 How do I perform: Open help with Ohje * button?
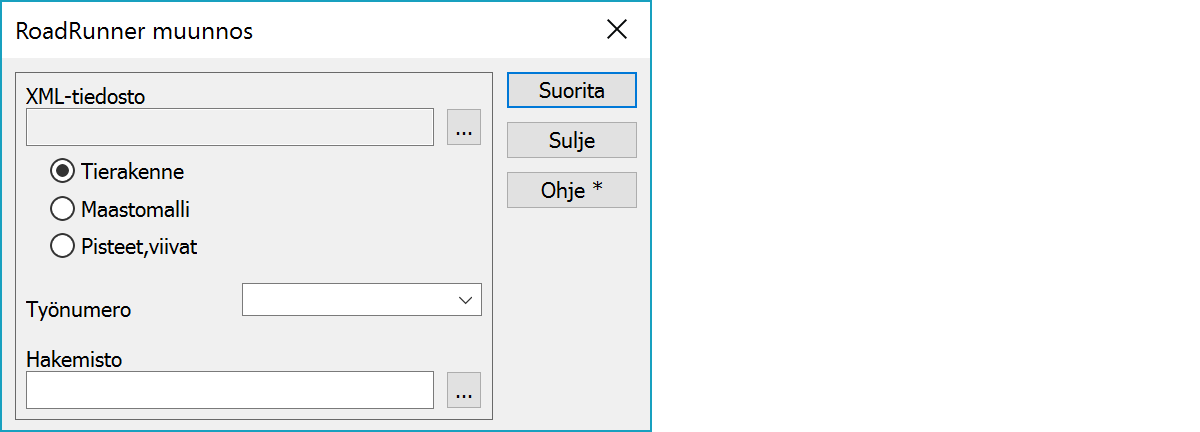571,190
